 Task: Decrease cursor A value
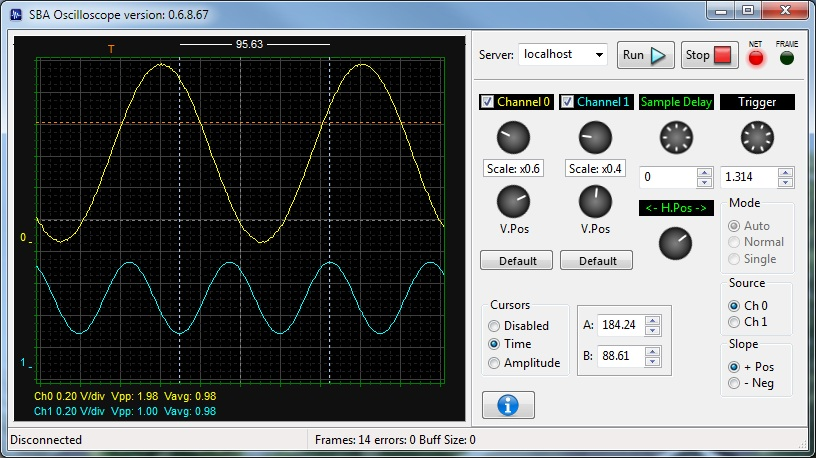pyautogui.click(x=653, y=330)
